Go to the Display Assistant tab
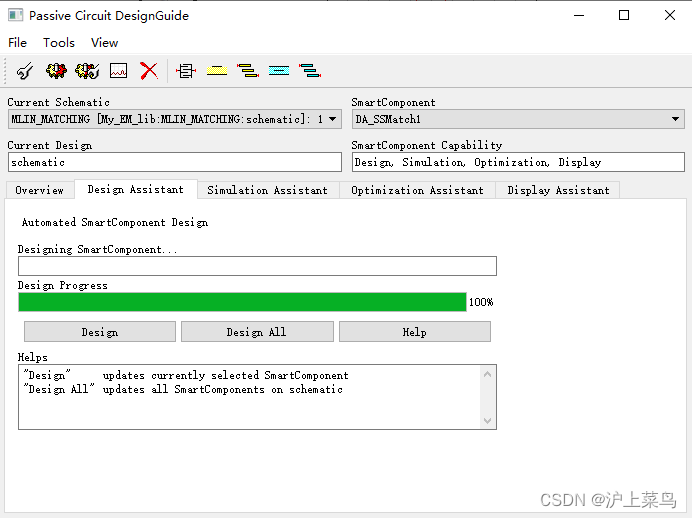This screenshot has width=692, height=518. pos(558,190)
